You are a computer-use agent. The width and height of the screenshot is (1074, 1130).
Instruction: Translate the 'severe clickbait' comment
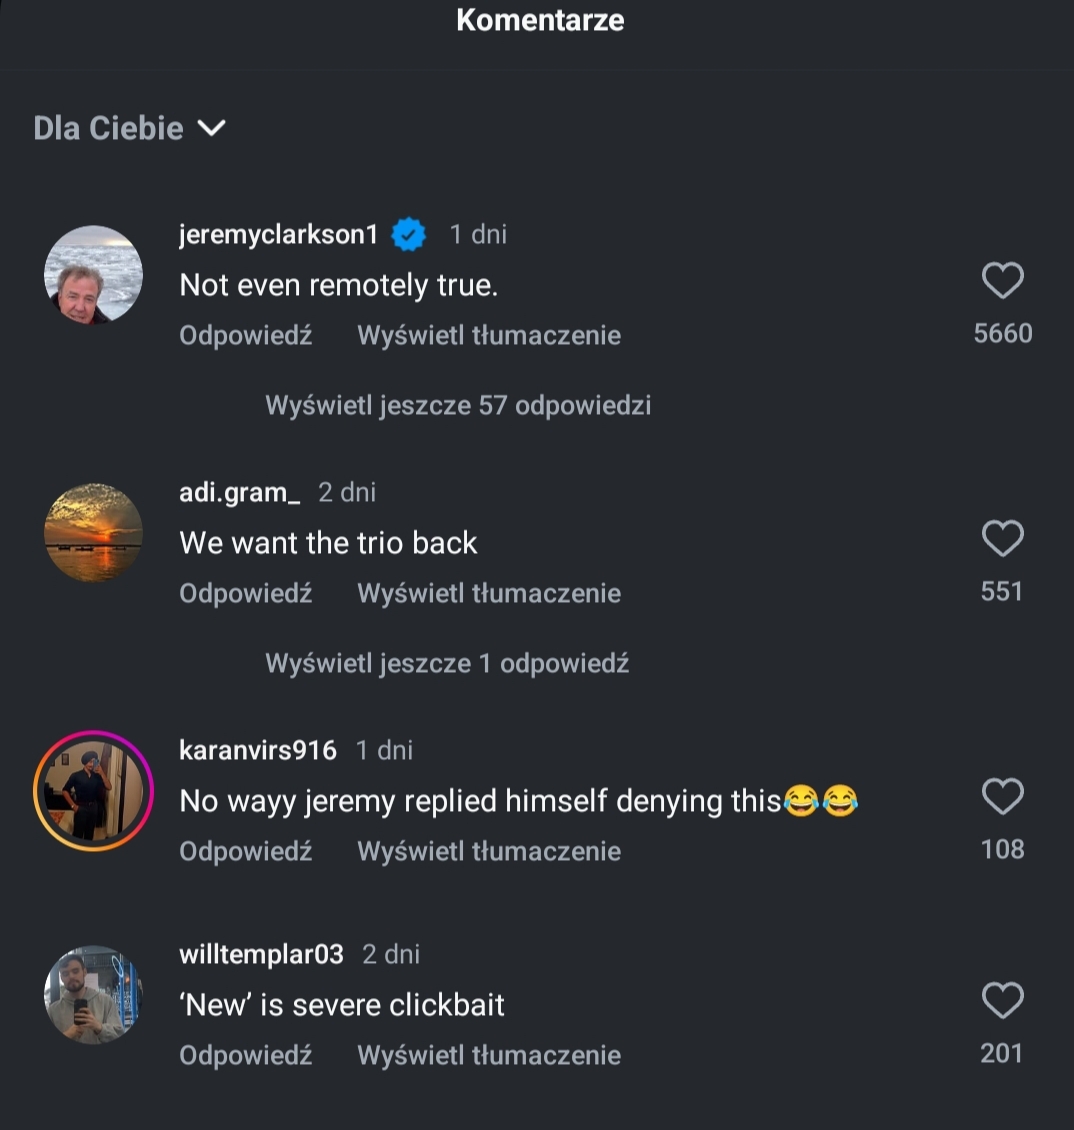(489, 1055)
